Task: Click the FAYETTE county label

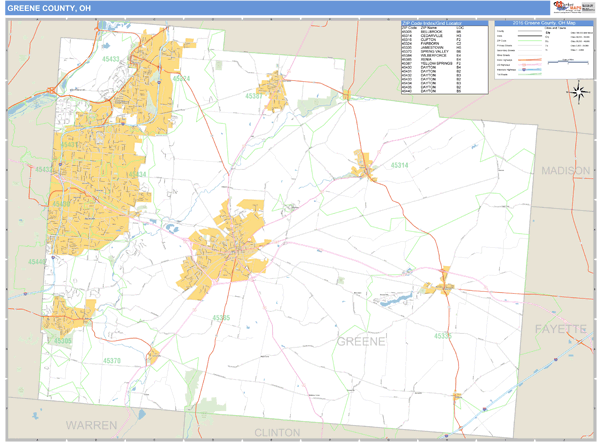Action: [x=558, y=329]
